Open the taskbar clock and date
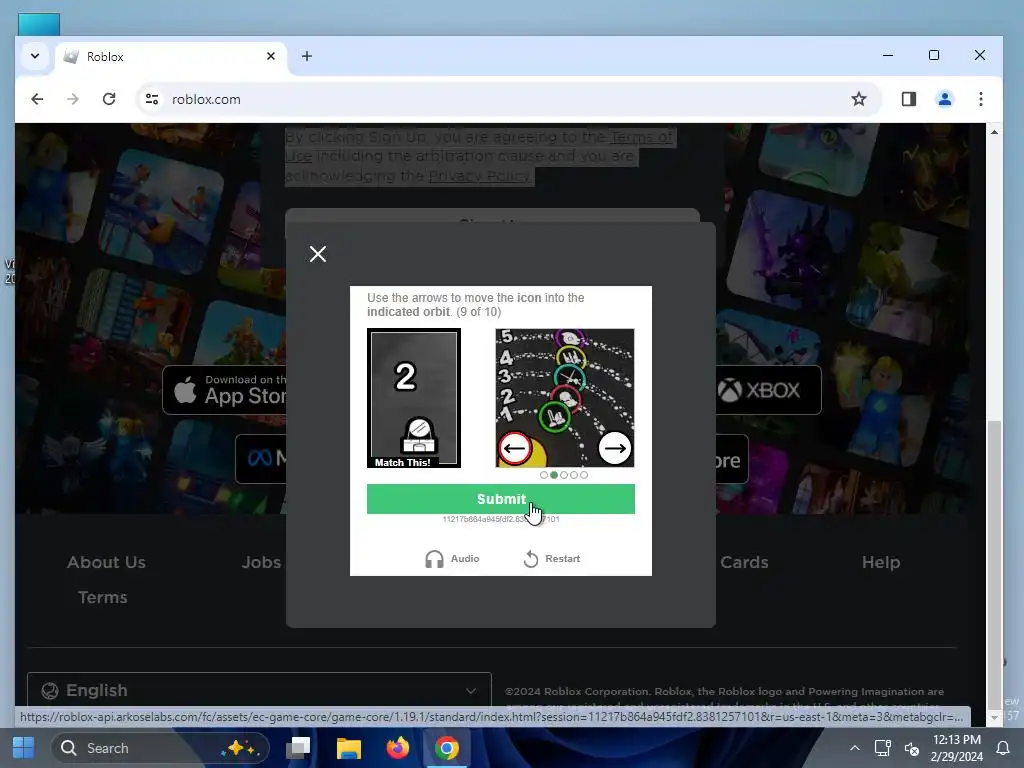The height and width of the screenshot is (768, 1024). [x=957, y=748]
